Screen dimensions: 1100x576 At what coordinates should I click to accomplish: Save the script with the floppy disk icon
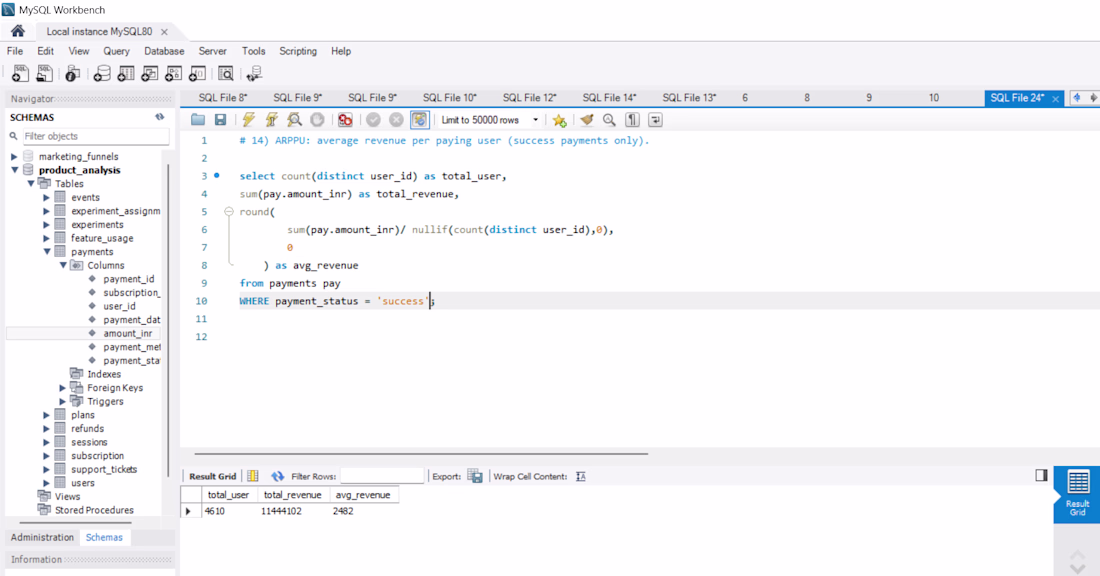tap(221, 120)
